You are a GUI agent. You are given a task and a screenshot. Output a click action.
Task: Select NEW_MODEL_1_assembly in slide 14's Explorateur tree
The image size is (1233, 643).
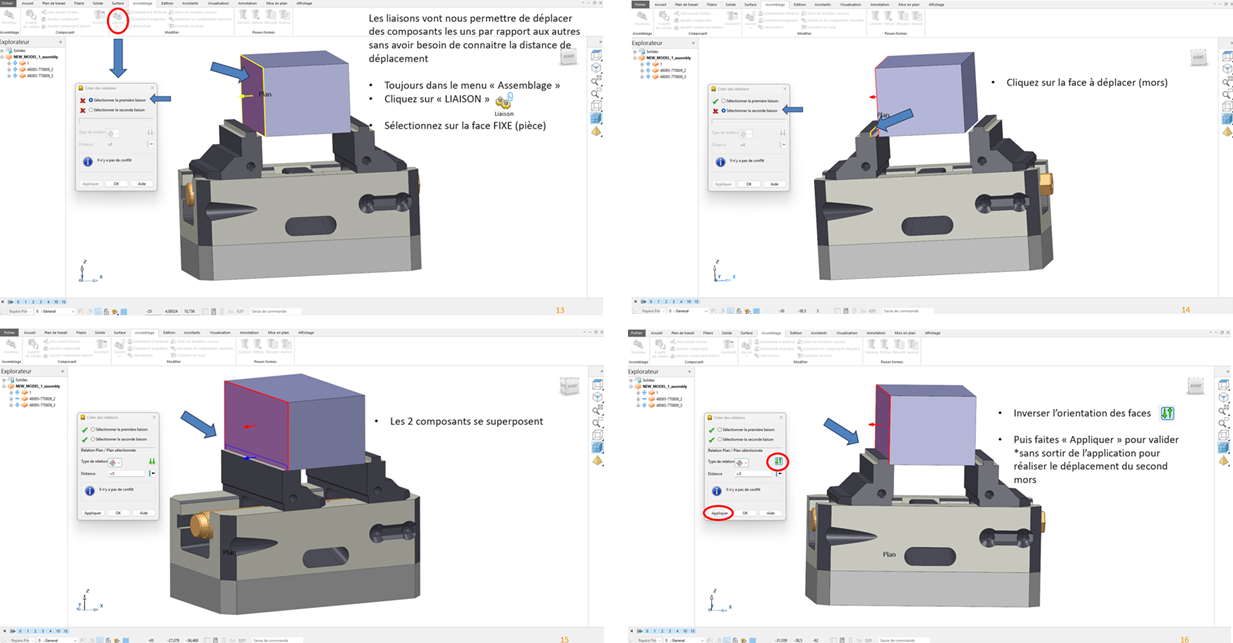tap(667, 57)
